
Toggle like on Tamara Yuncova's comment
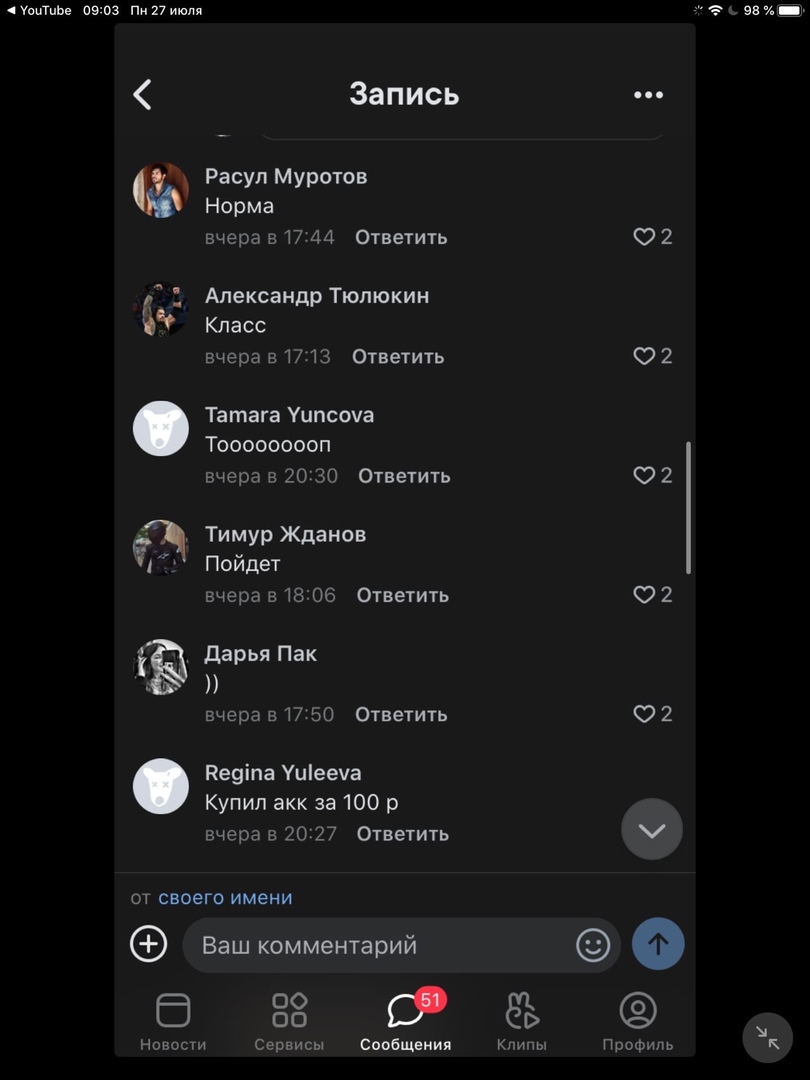644,476
